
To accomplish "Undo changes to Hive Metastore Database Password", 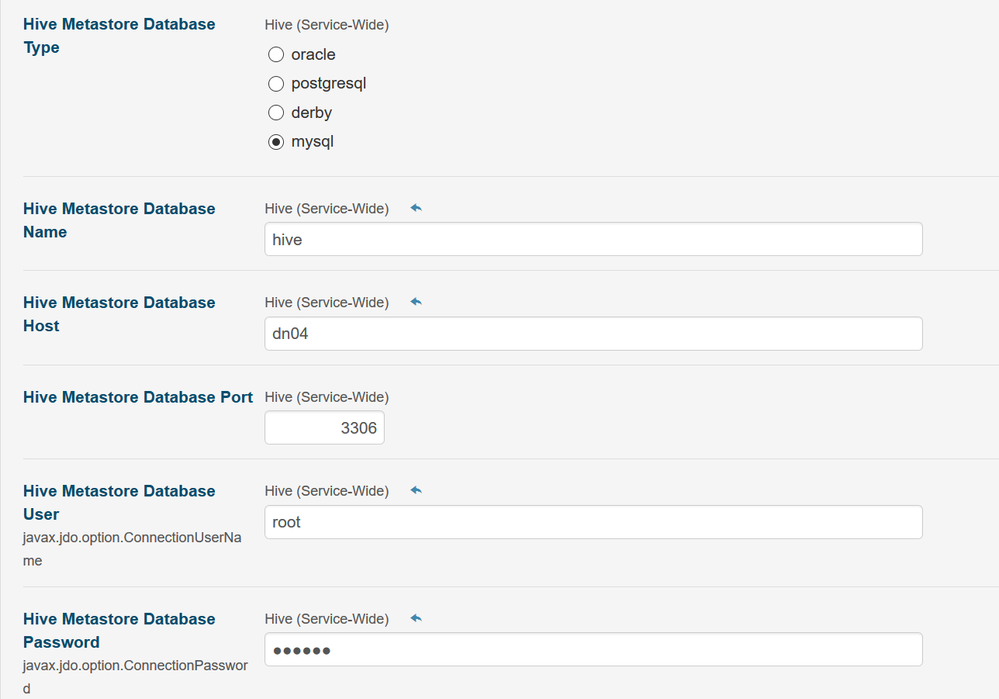I will (416, 618).
